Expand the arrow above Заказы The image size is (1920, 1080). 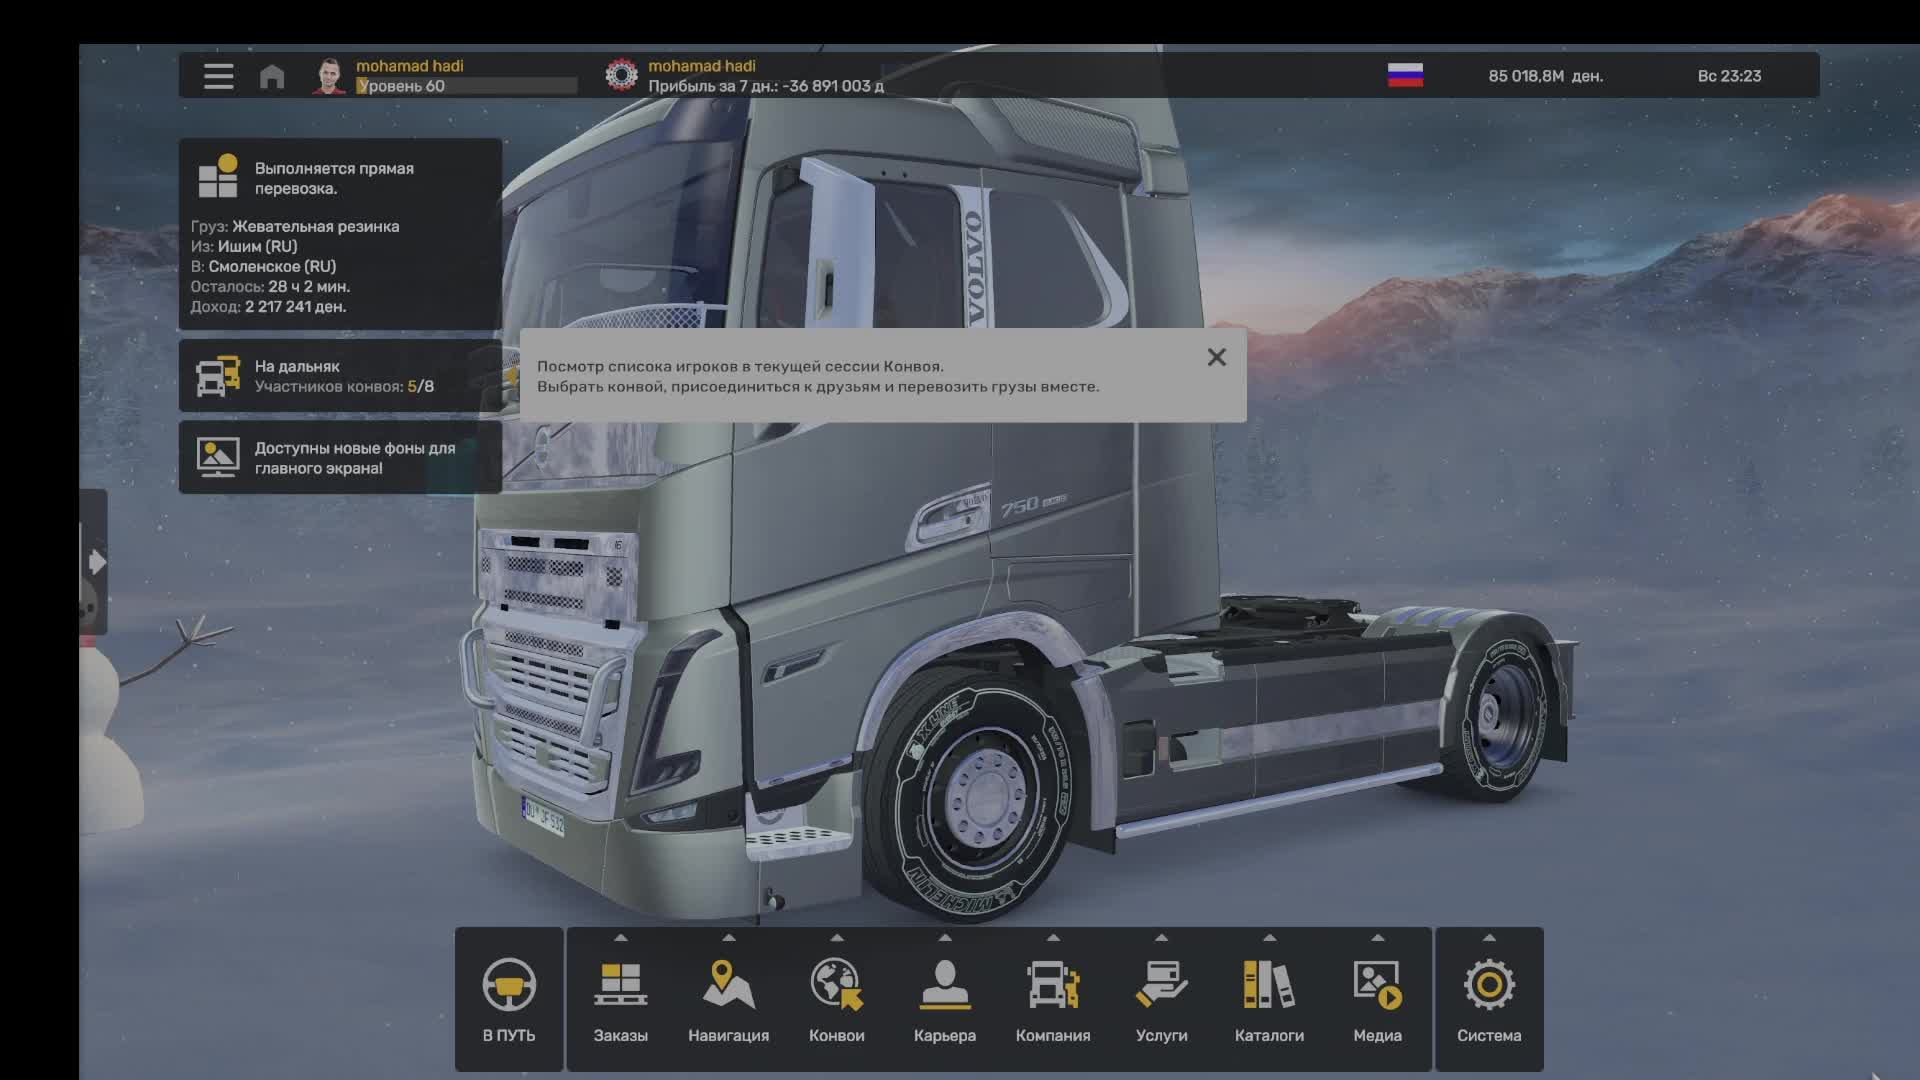(621, 938)
